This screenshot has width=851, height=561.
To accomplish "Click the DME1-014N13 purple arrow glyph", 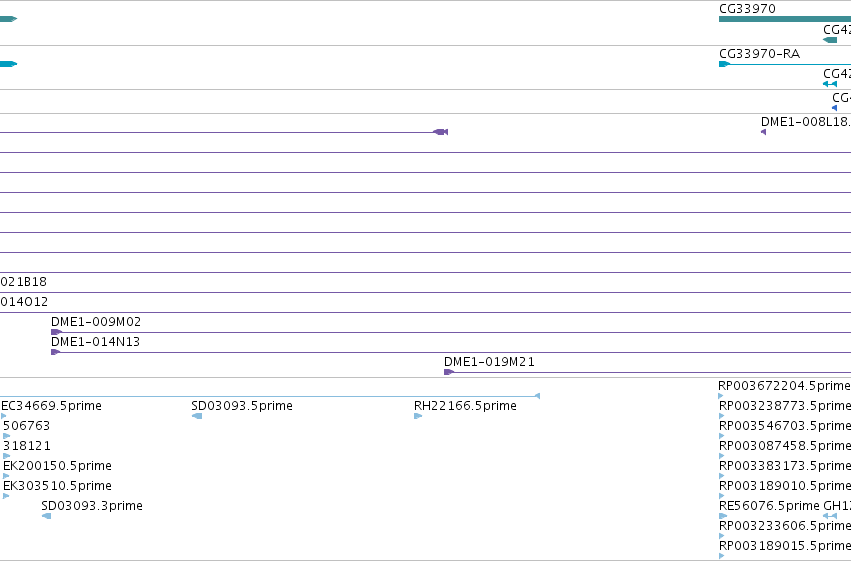I will [55, 352].
